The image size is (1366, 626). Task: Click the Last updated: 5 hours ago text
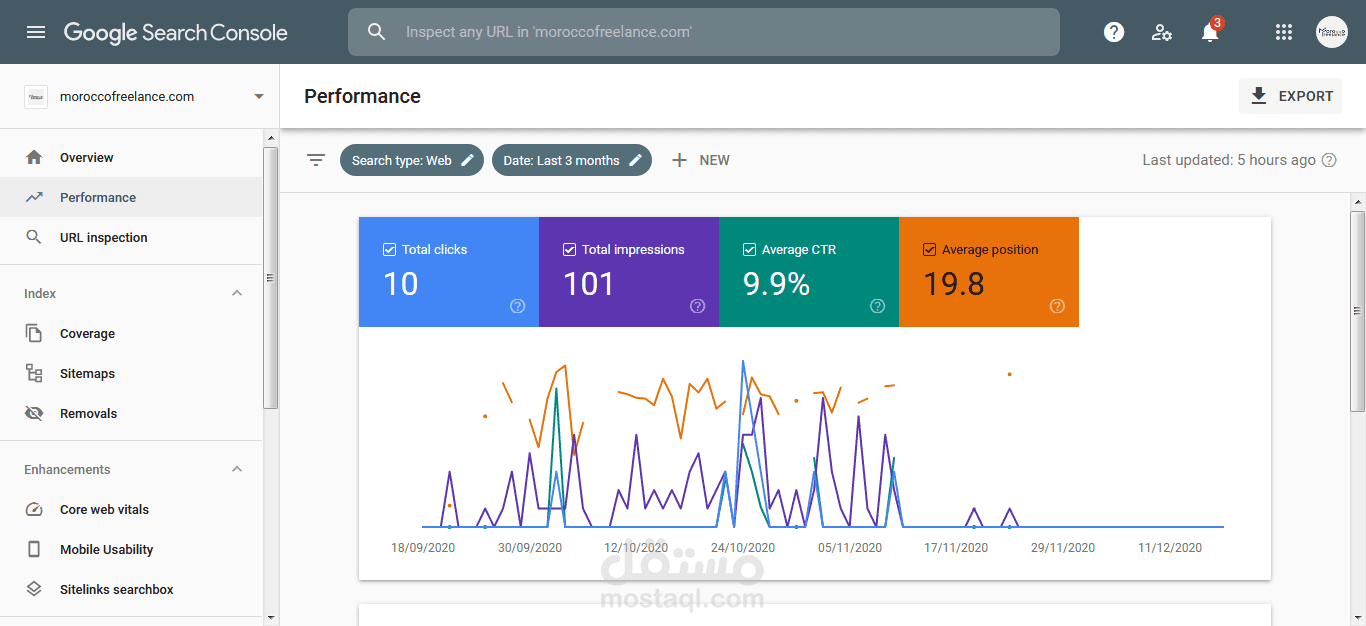coord(1229,160)
